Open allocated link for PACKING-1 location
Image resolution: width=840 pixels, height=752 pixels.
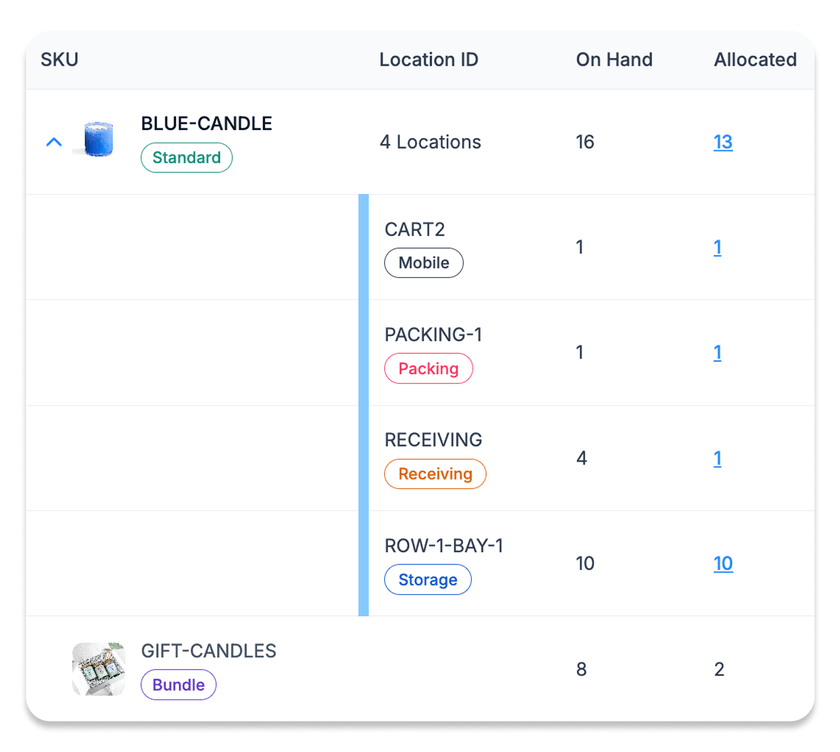(717, 352)
